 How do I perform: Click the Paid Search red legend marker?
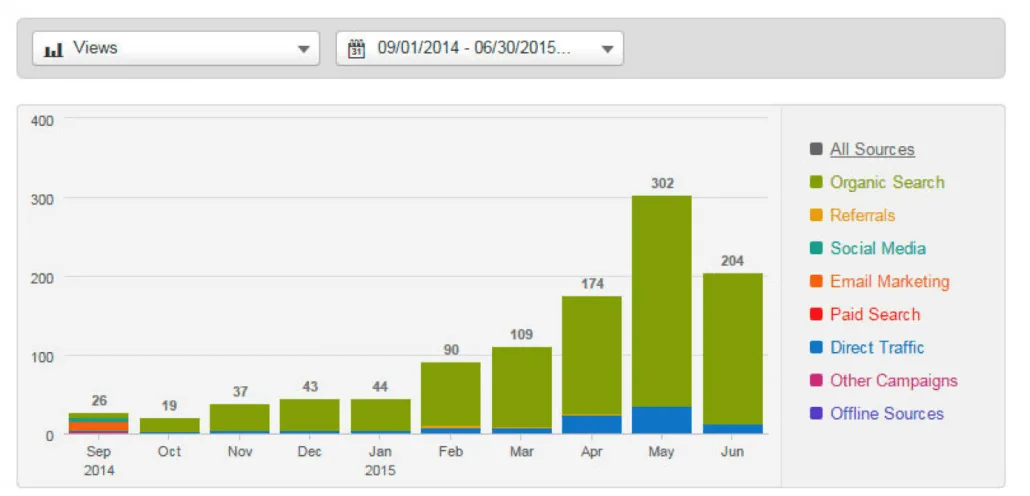click(x=816, y=315)
